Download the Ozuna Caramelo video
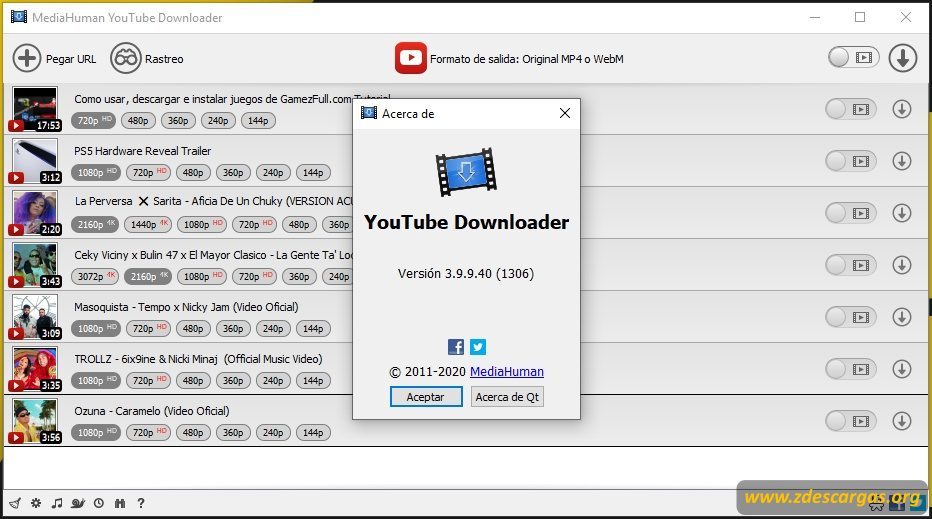 902,421
